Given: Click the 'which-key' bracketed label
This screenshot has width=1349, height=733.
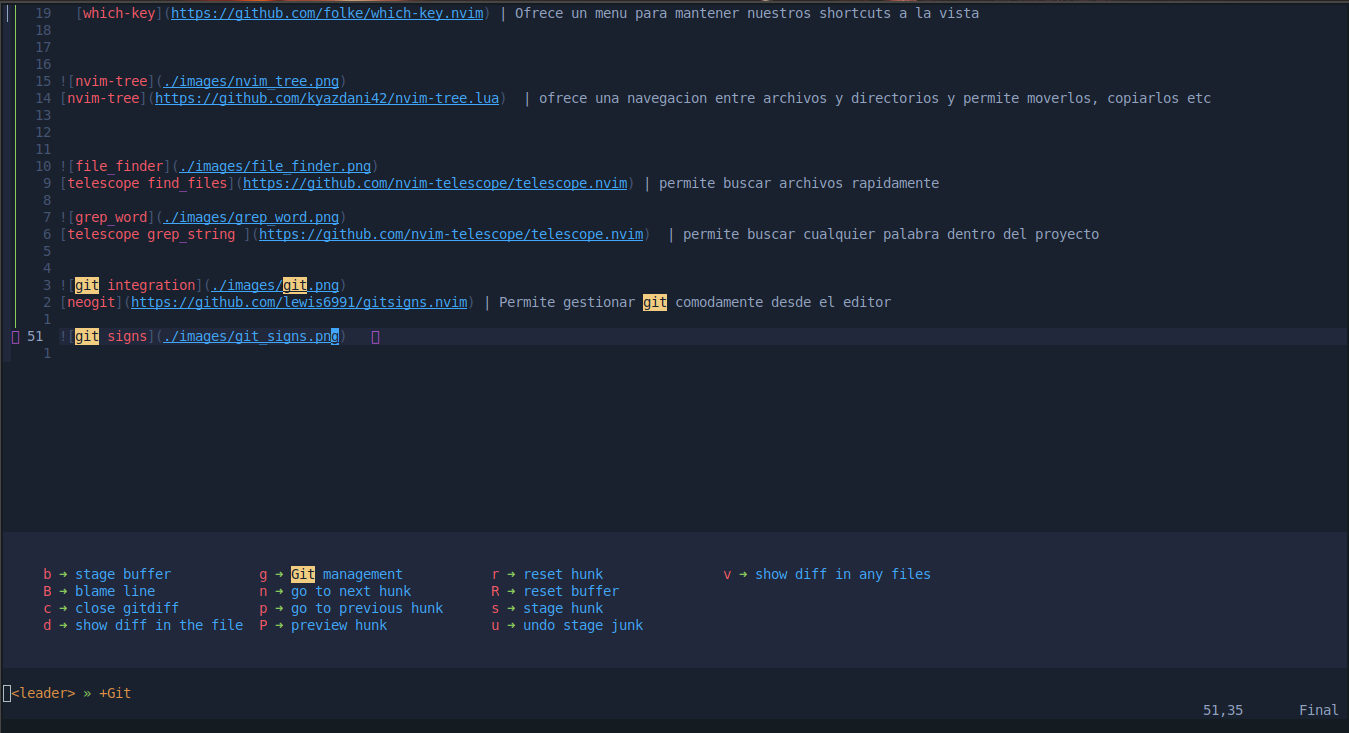Looking at the screenshot, I should point(119,14).
